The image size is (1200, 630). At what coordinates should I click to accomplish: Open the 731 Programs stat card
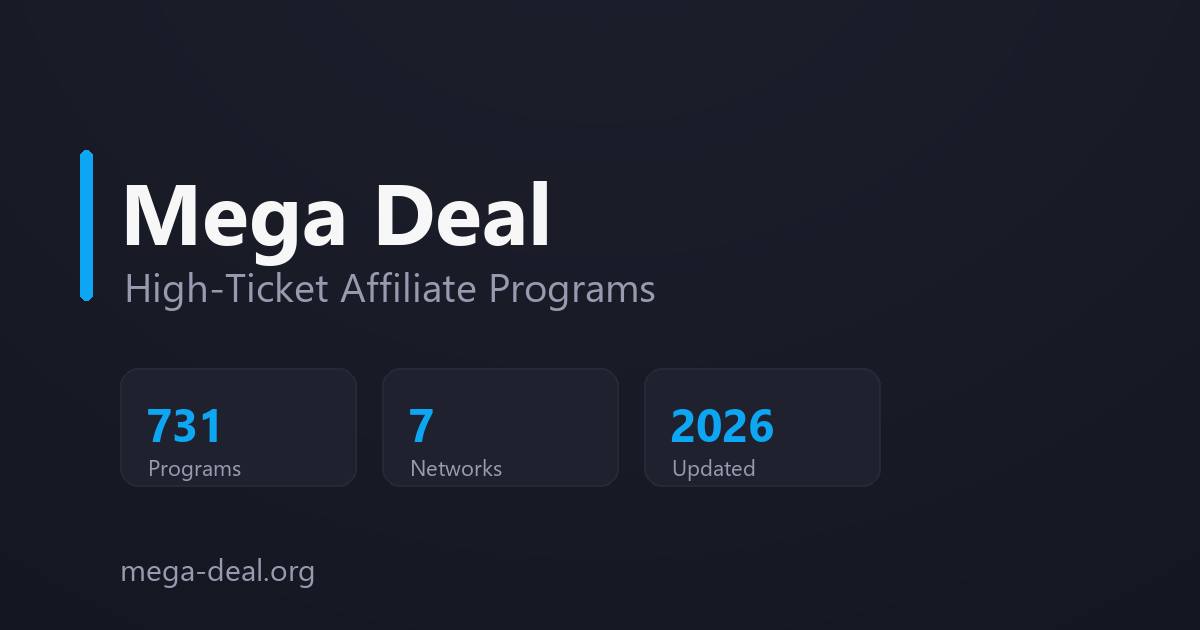[x=238, y=427]
